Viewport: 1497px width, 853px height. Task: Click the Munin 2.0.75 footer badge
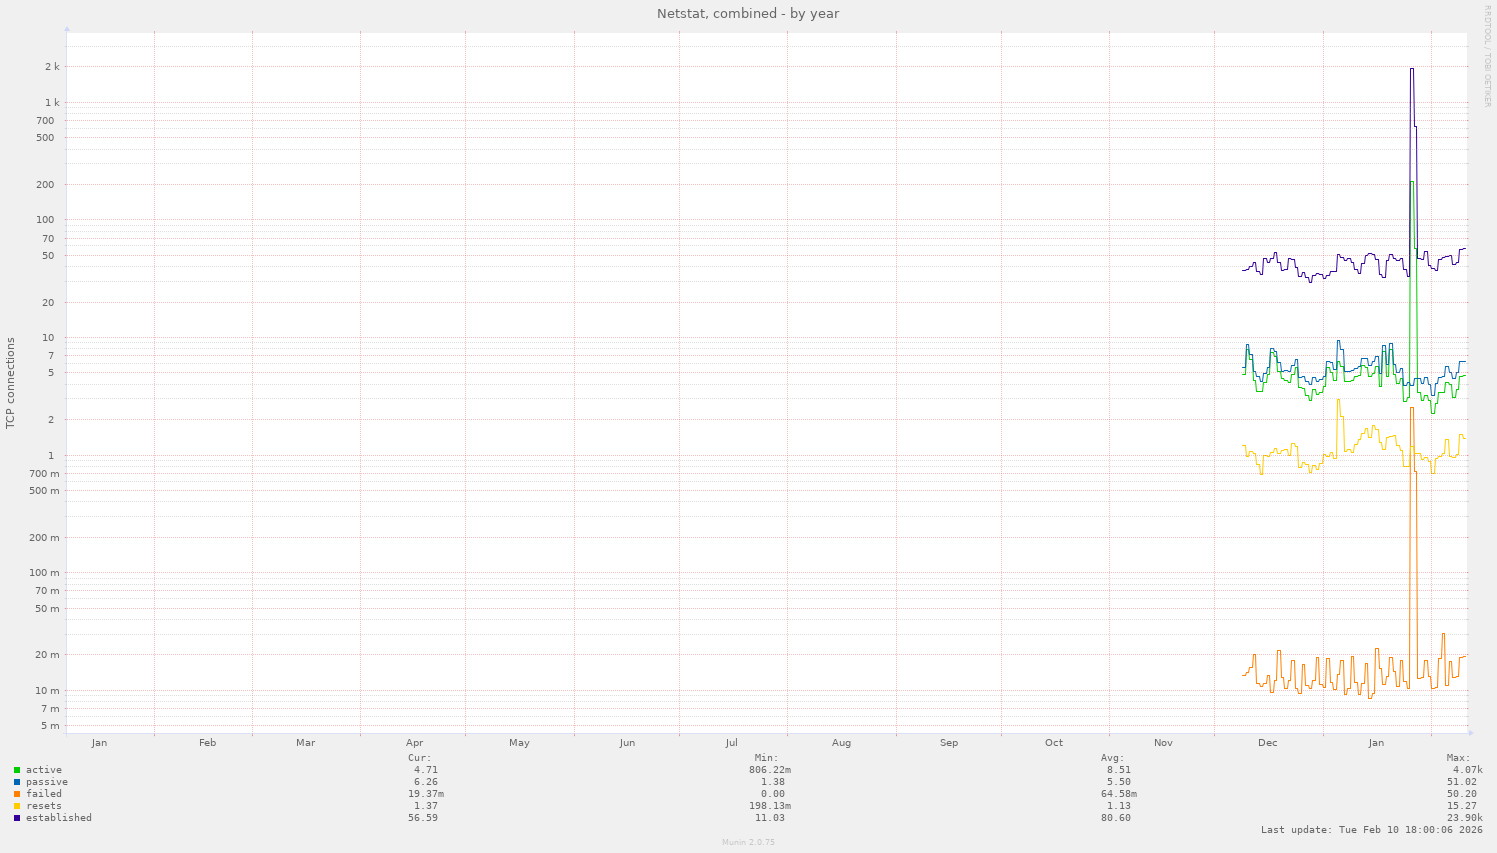[746, 842]
